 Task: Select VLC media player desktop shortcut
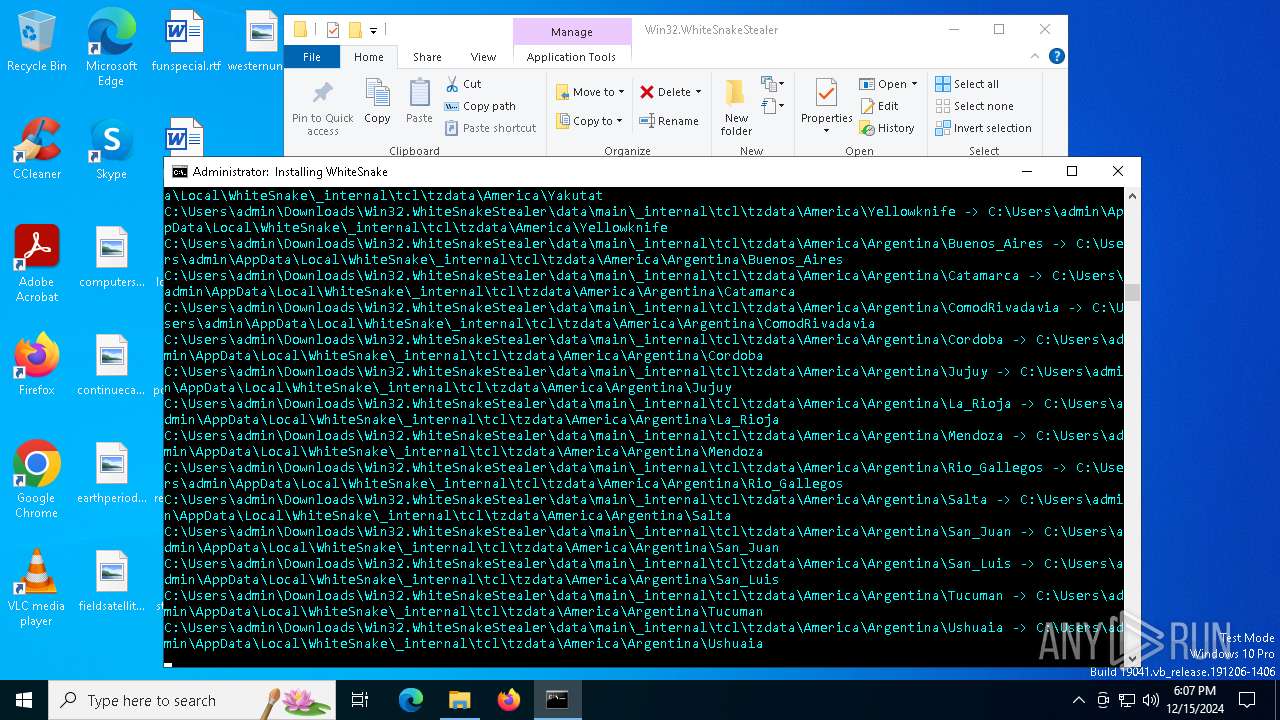[x=37, y=588]
